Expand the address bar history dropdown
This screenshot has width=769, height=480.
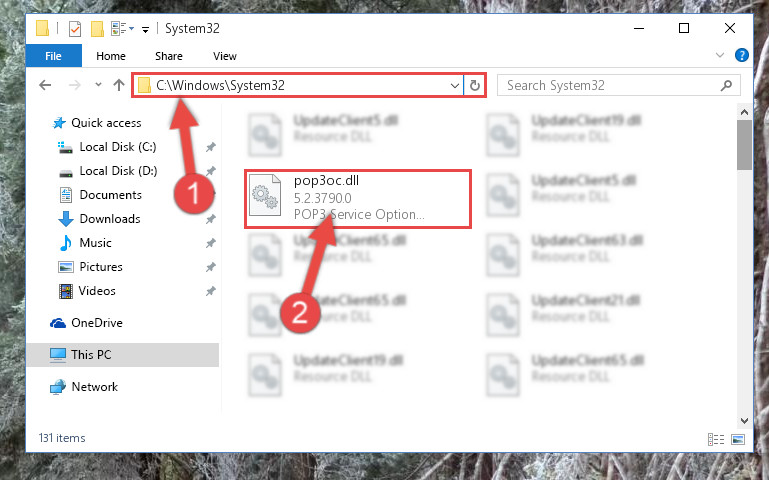pos(455,86)
